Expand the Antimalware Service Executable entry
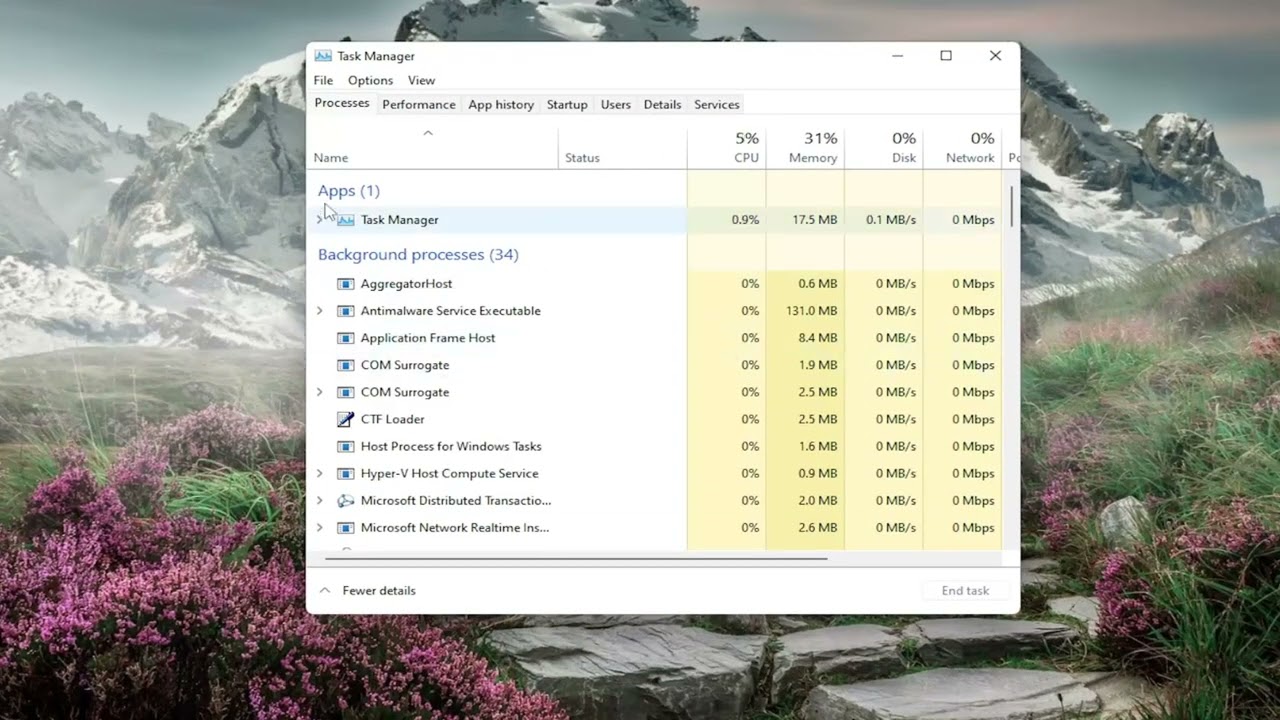Viewport: 1280px width, 720px height. click(x=320, y=311)
